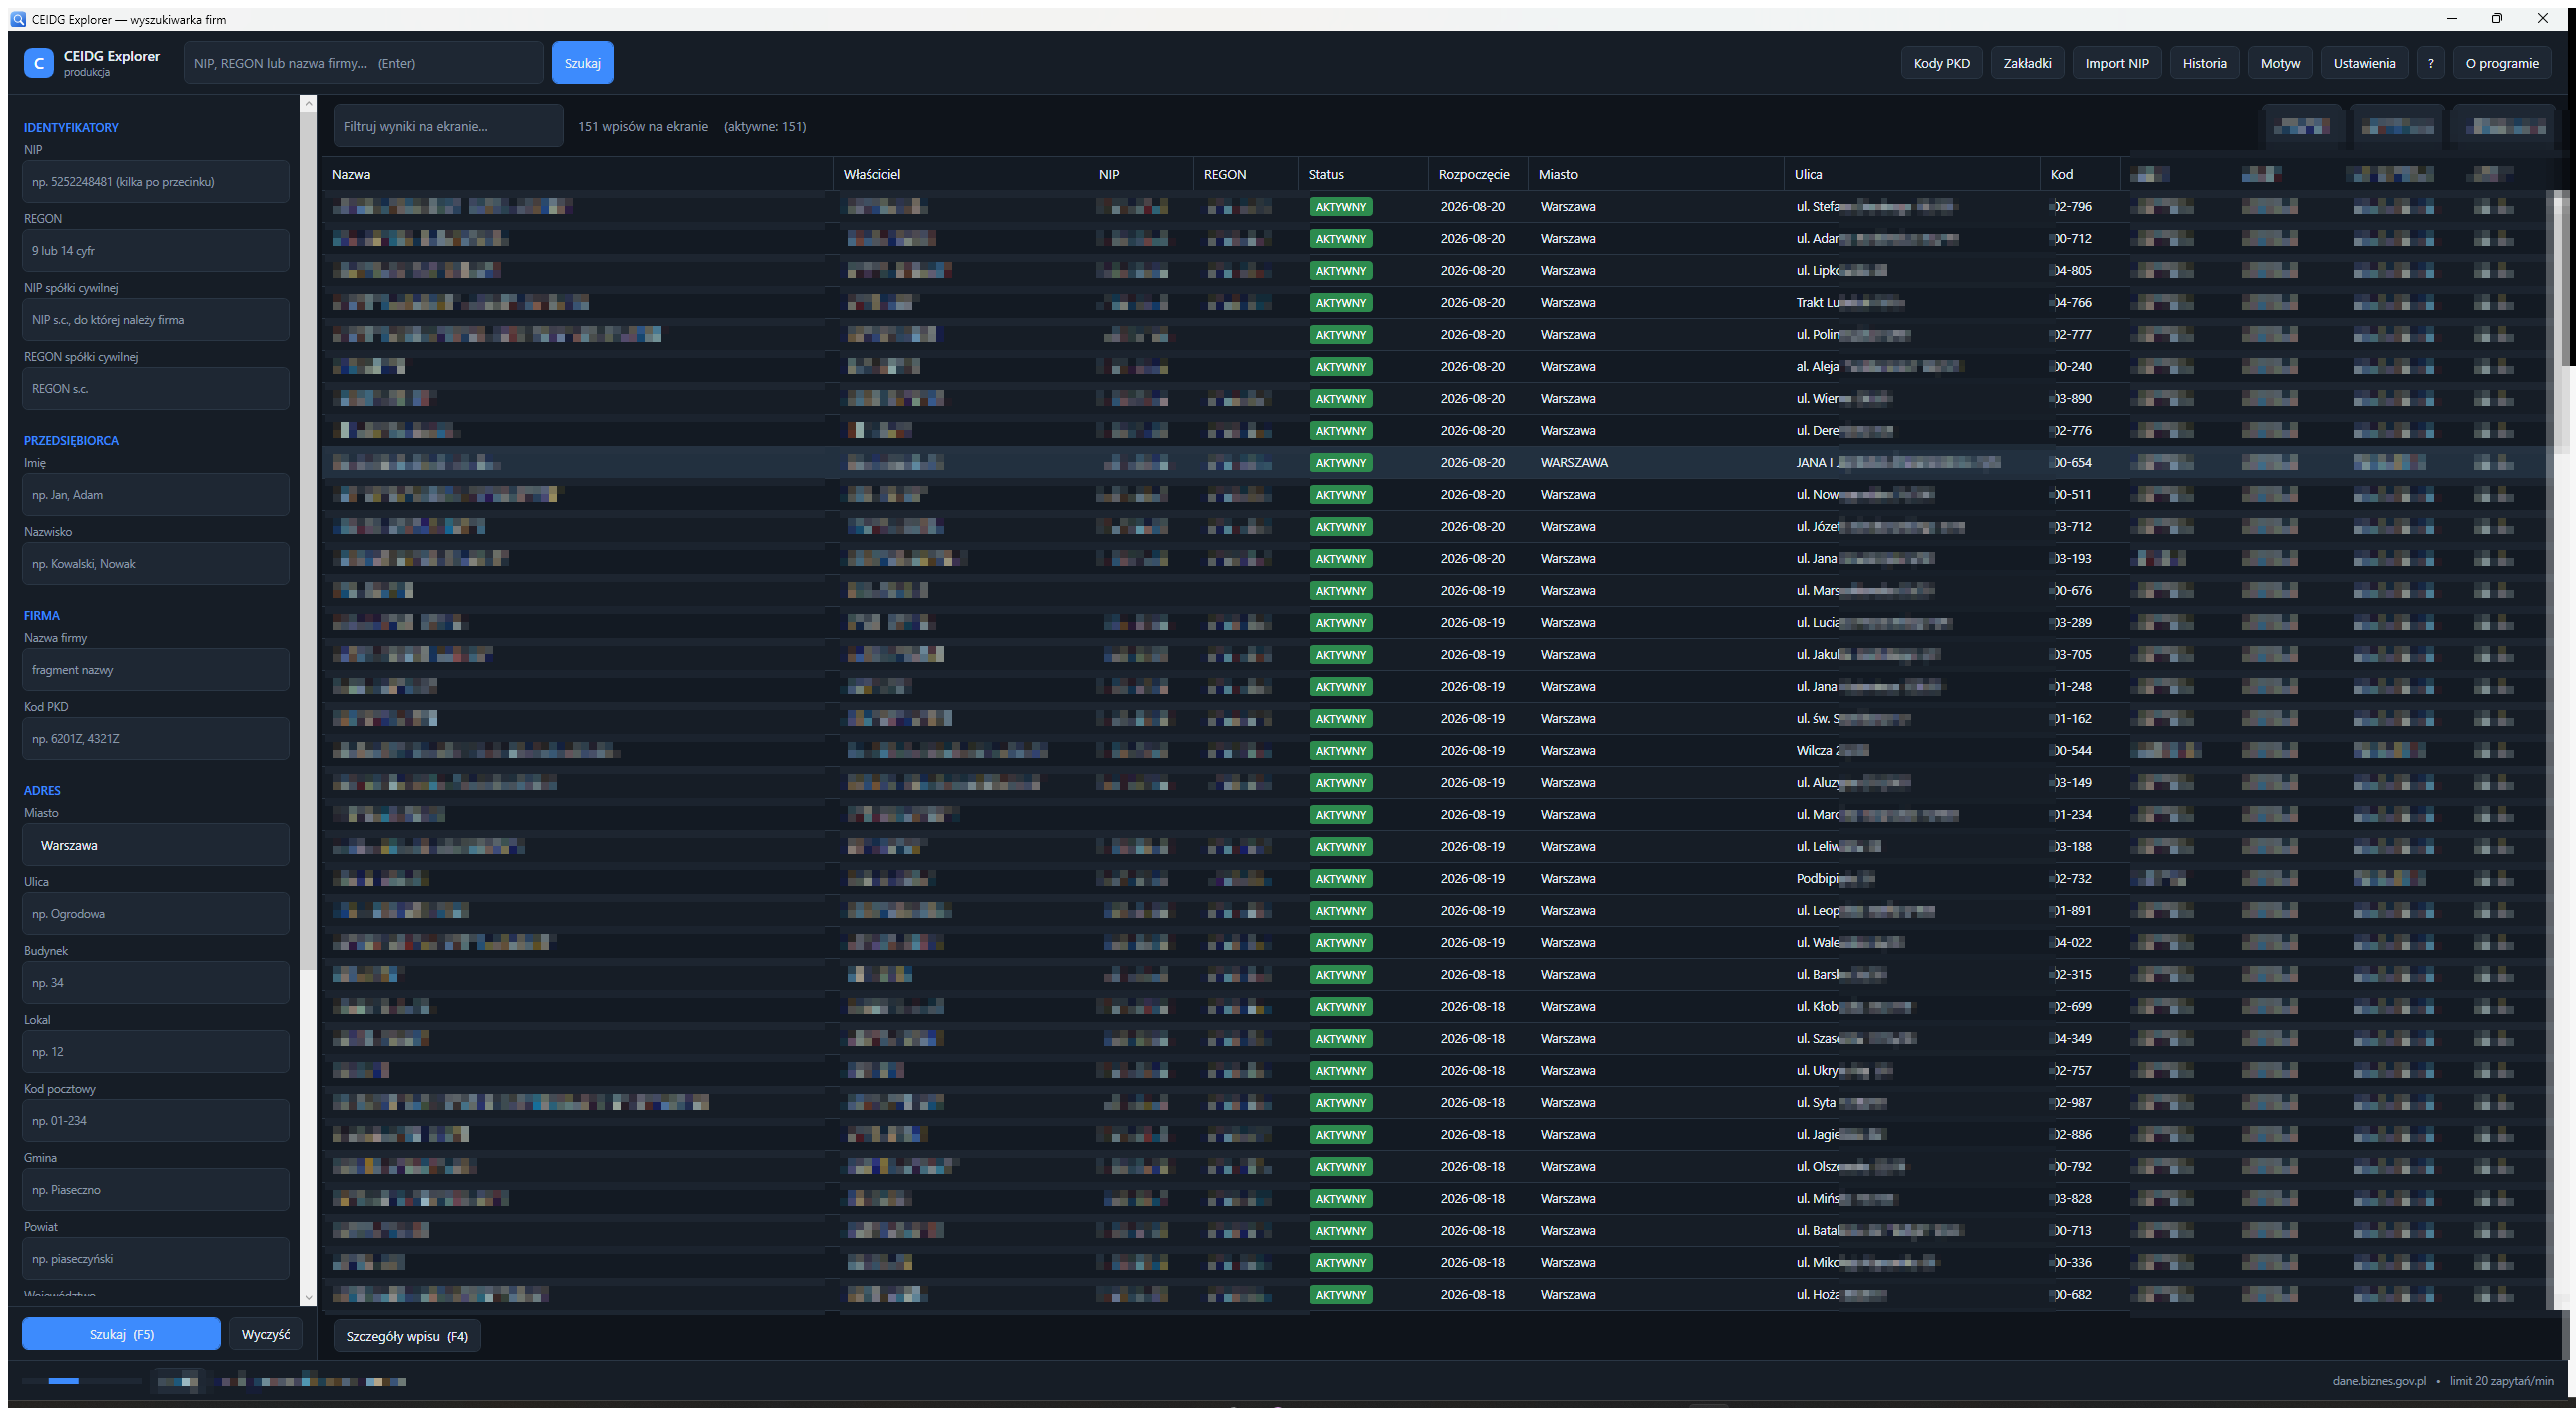Image resolution: width=2576 pixels, height=1408 pixels.
Task: Focus the Filtruj wyniki na ekranie field
Action: [448, 126]
